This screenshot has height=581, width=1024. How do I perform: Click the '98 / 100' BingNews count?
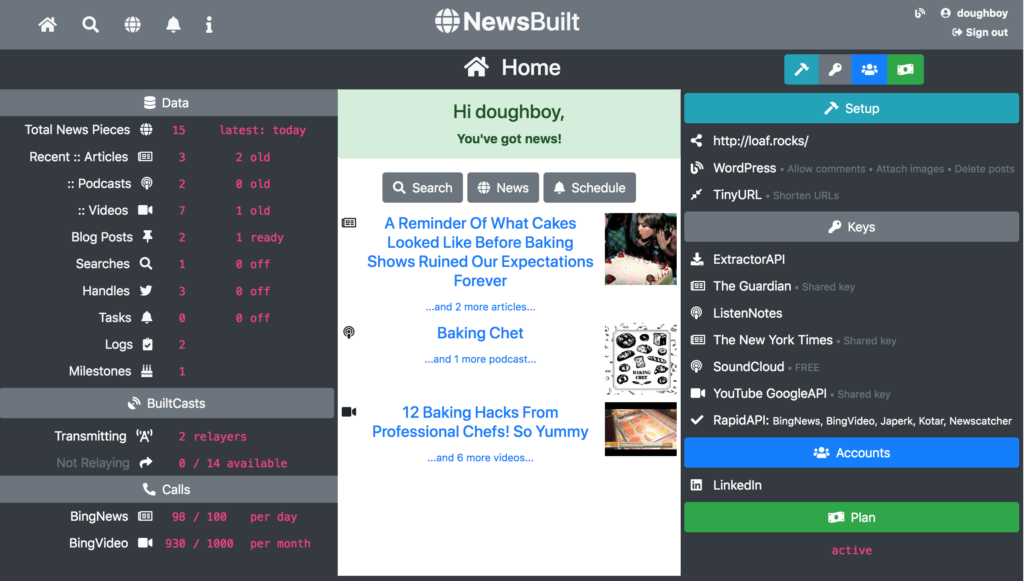click(199, 517)
